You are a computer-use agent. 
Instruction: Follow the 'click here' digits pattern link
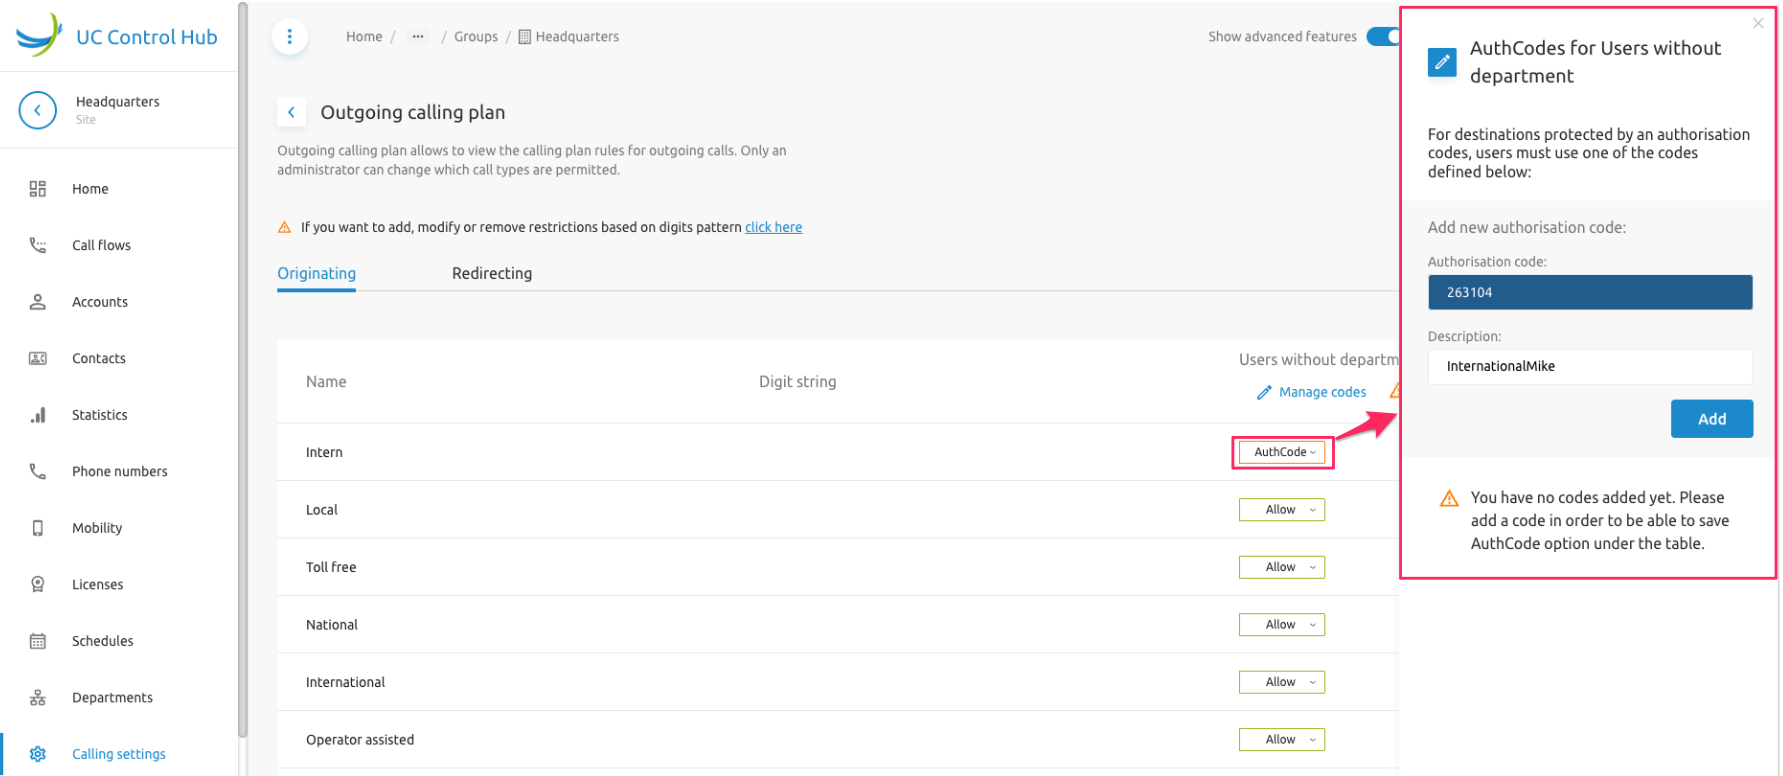pyautogui.click(x=773, y=227)
